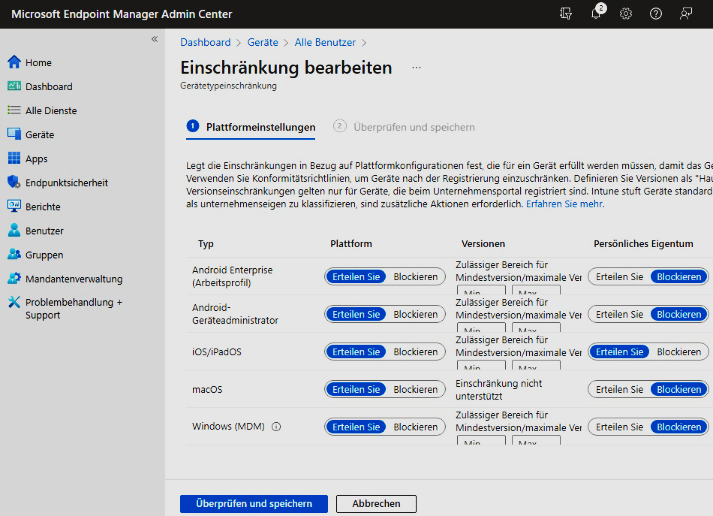Switch to Überprüfen und speichern step
Image resolution: width=713 pixels, height=516 pixels.
point(413,127)
